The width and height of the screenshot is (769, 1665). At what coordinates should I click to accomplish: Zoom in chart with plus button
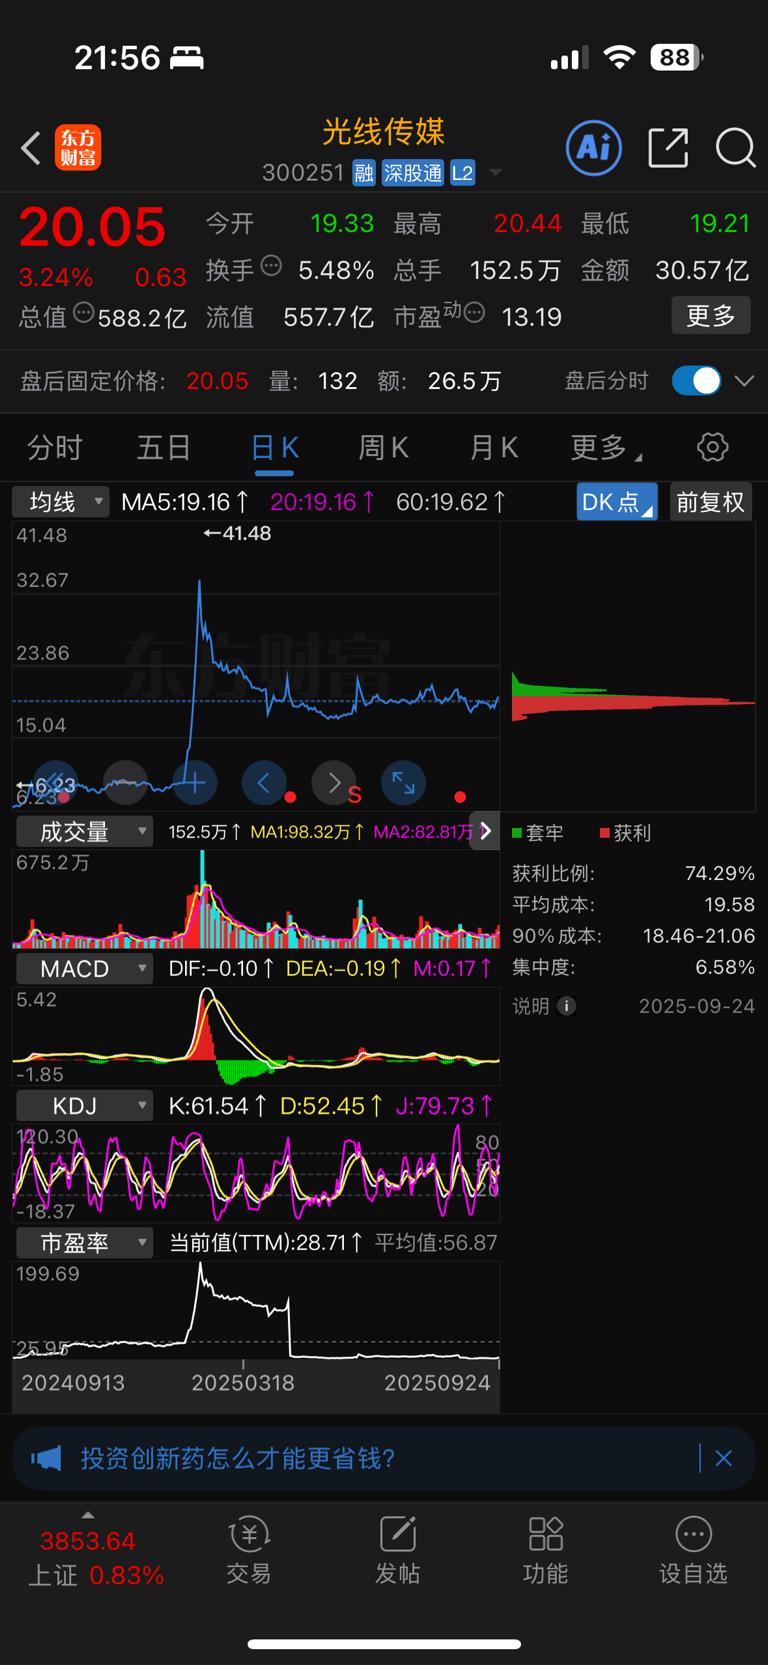click(195, 783)
